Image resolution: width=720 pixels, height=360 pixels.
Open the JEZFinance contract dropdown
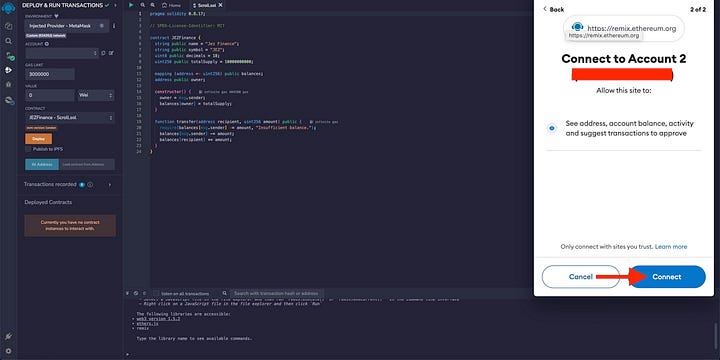(70, 118)
